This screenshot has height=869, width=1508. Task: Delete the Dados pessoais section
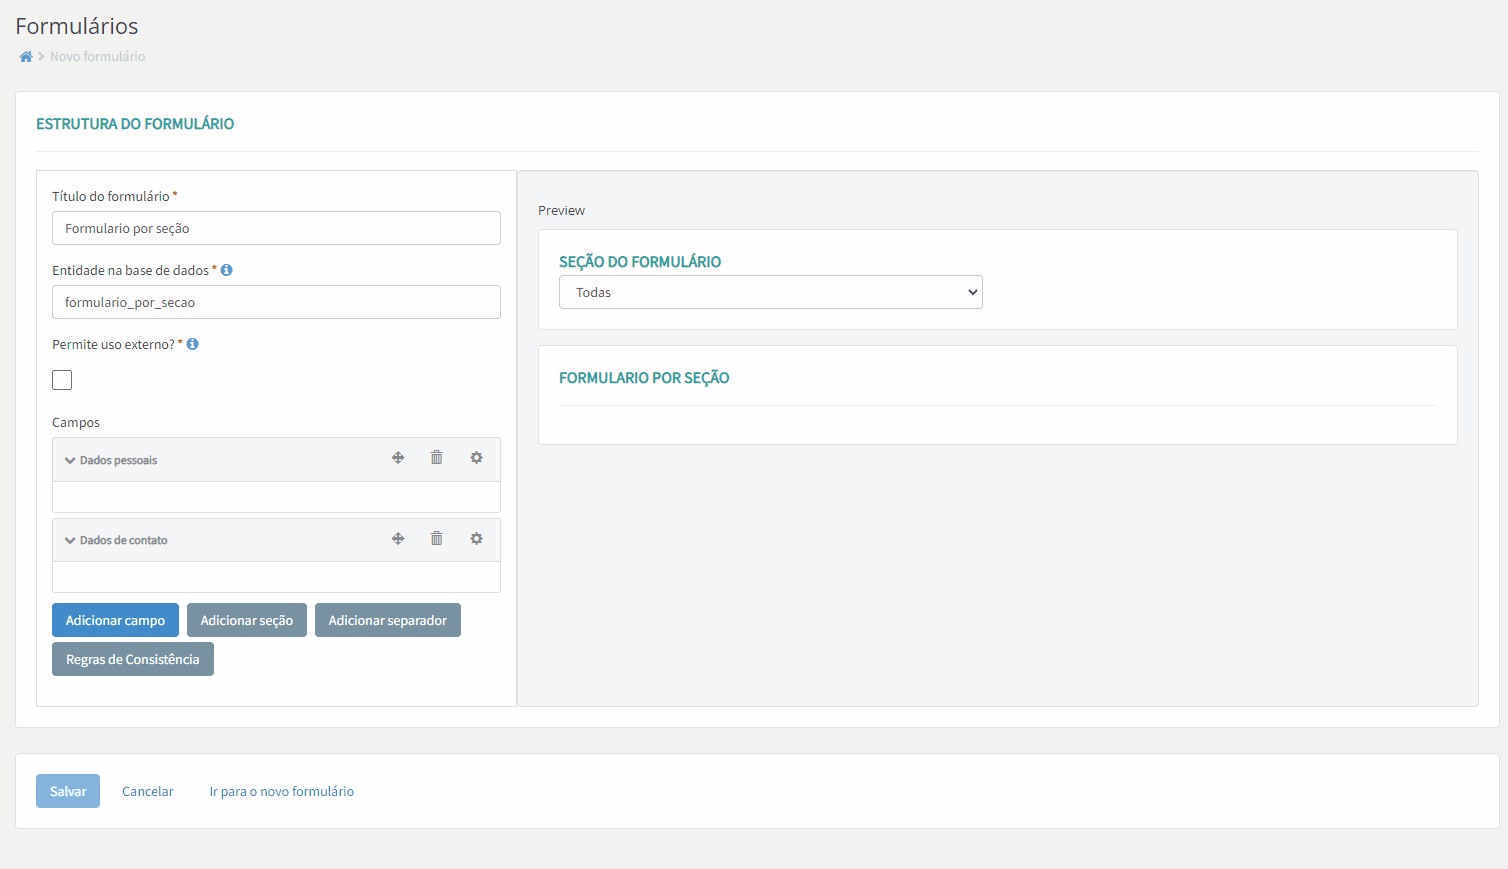point(437,458)
